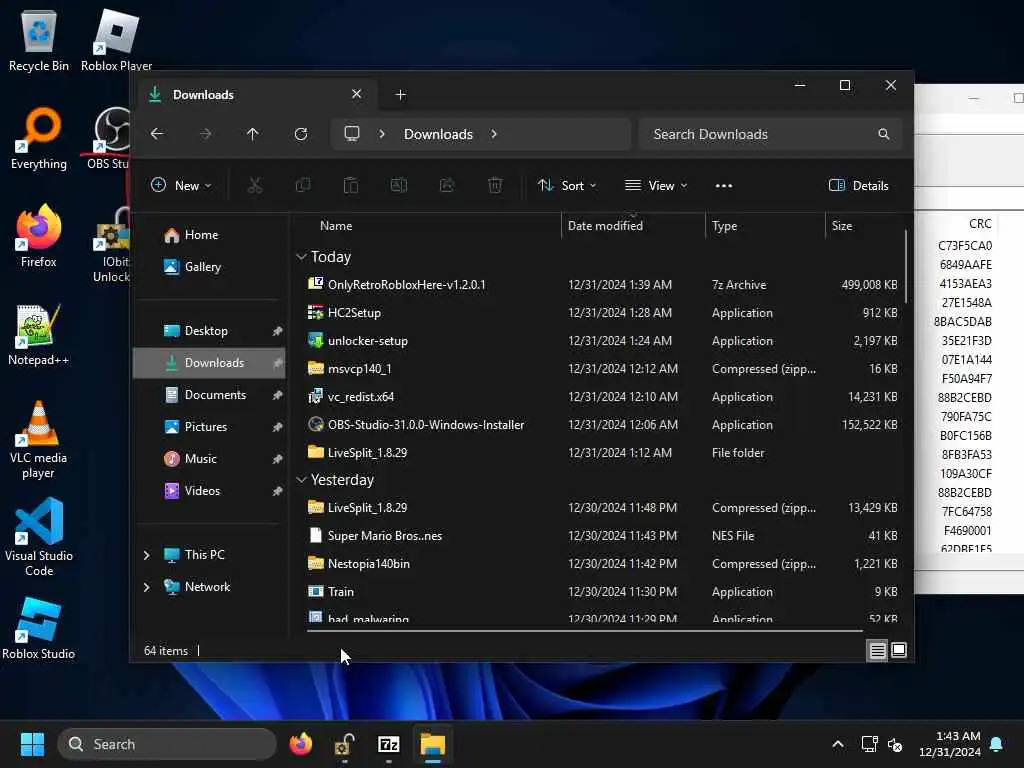Open Visual Studio Code shortcut
Screen dimensions: 1024x768
pyautogui.click(x=39, y=537)
